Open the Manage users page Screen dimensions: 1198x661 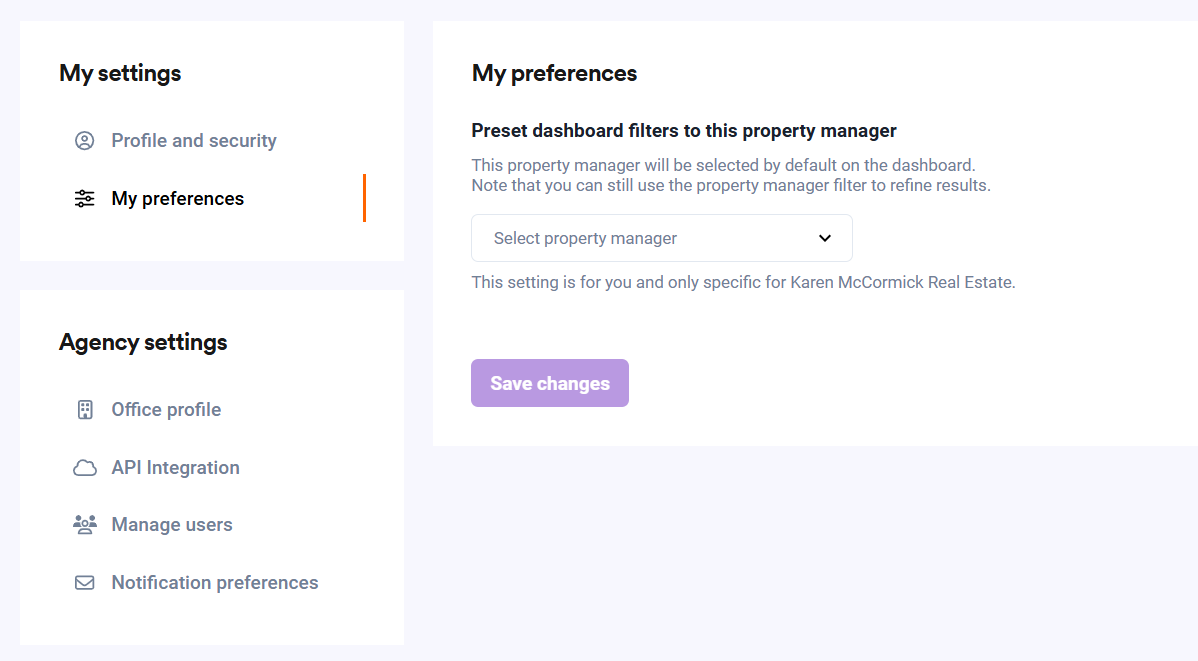tap(172, 524)
